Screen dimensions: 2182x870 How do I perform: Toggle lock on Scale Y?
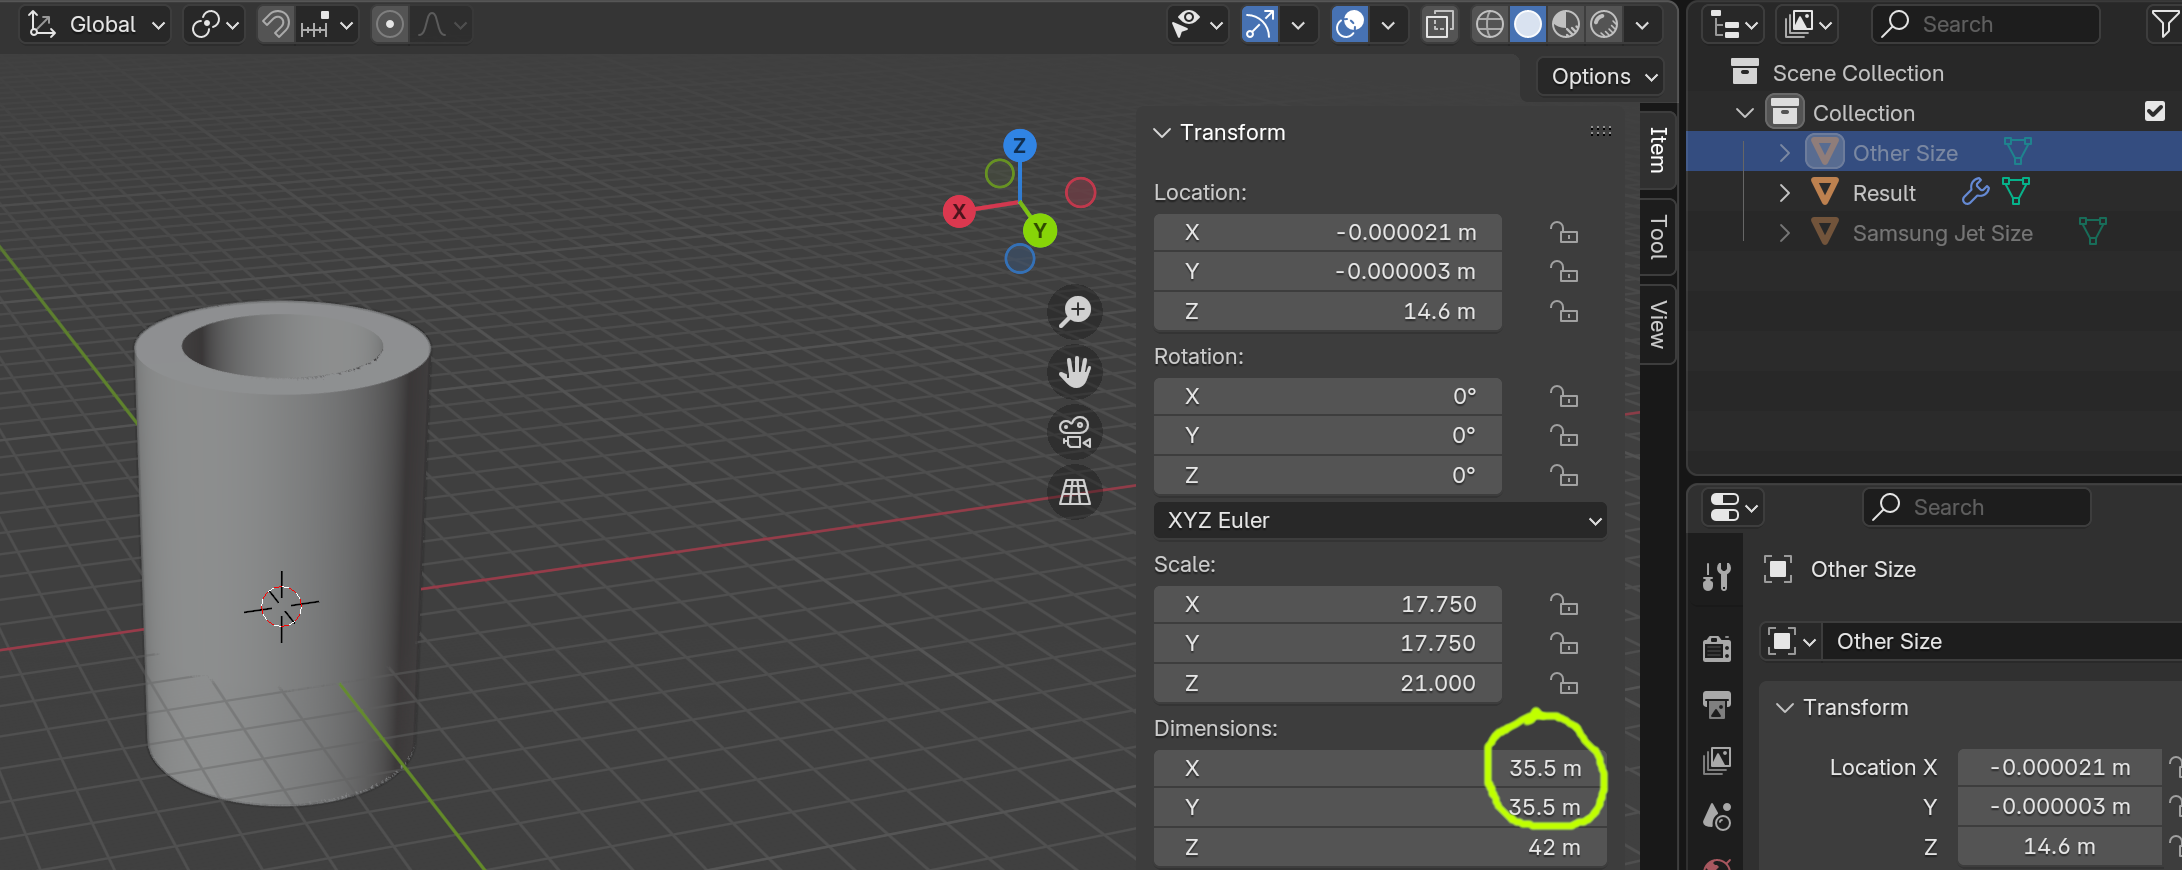click(x=1563, y=643)
